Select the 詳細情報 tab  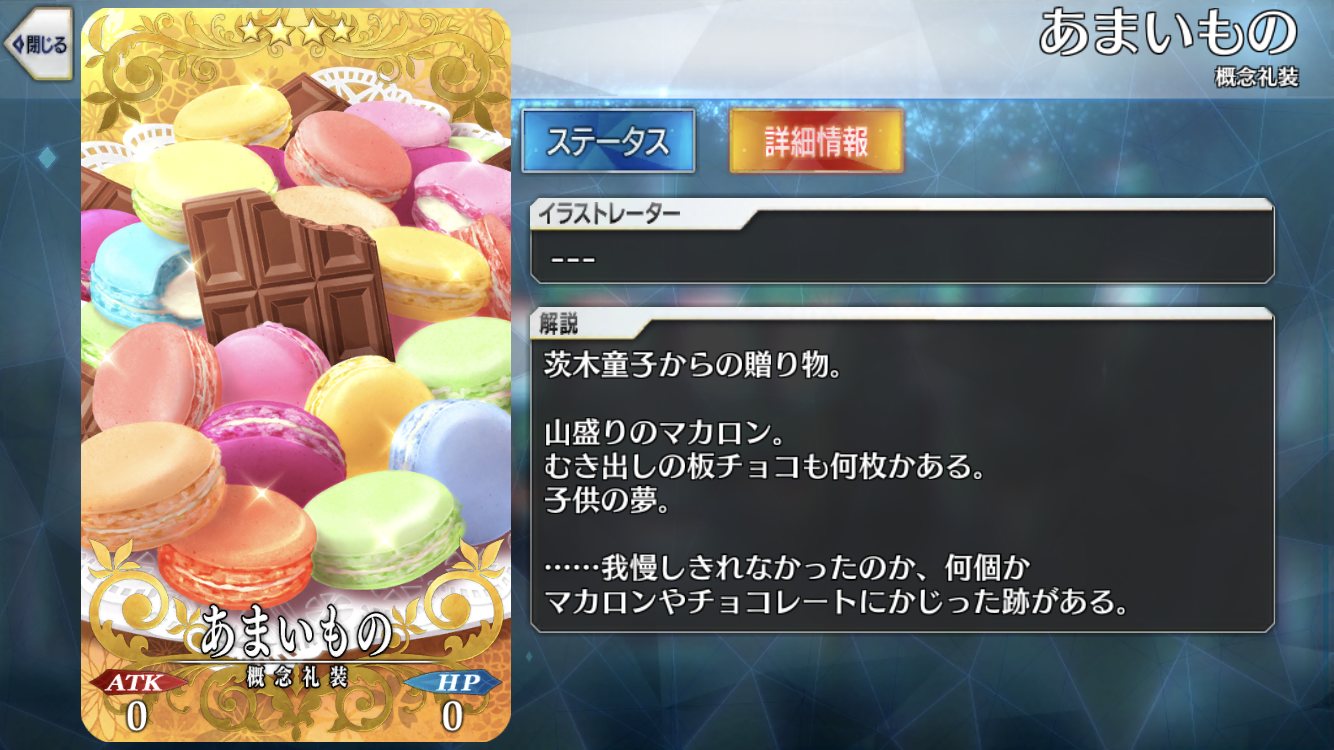coord(816,141)
